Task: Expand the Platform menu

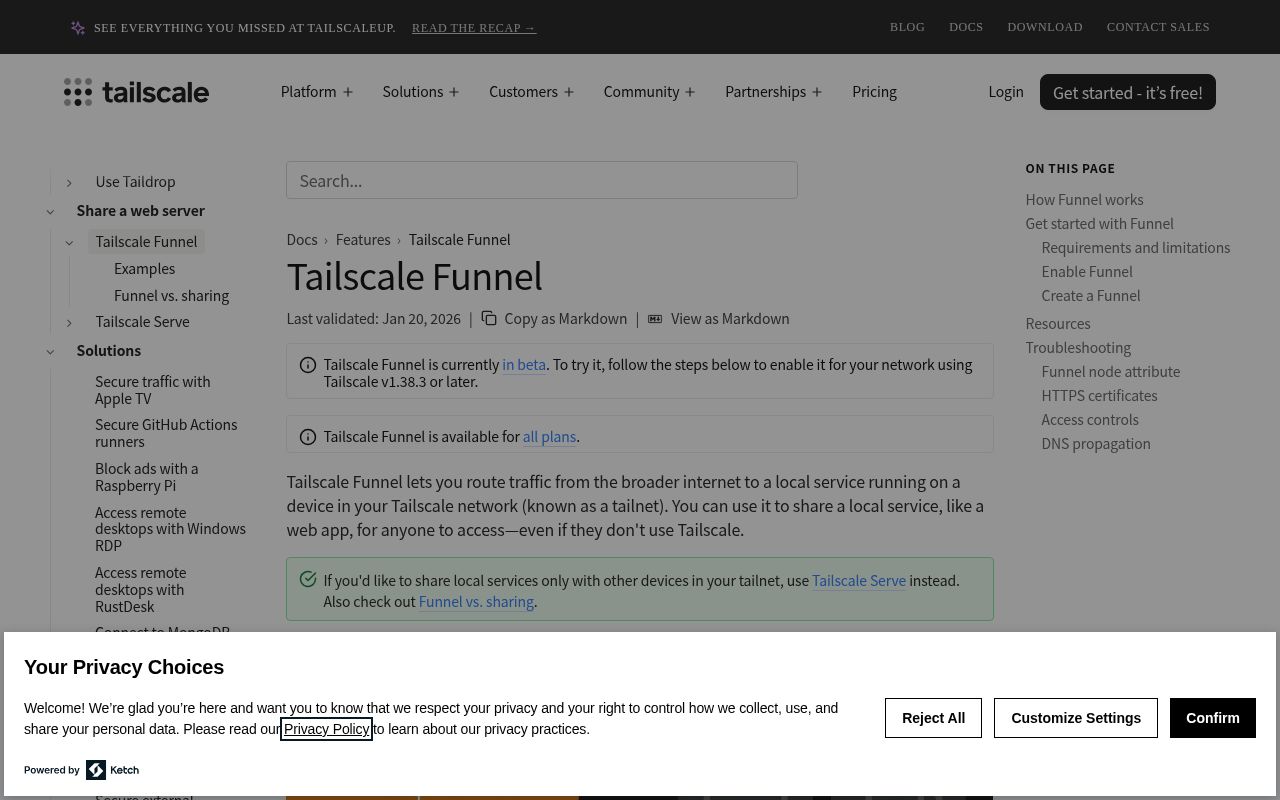Action: coord(317,92)
